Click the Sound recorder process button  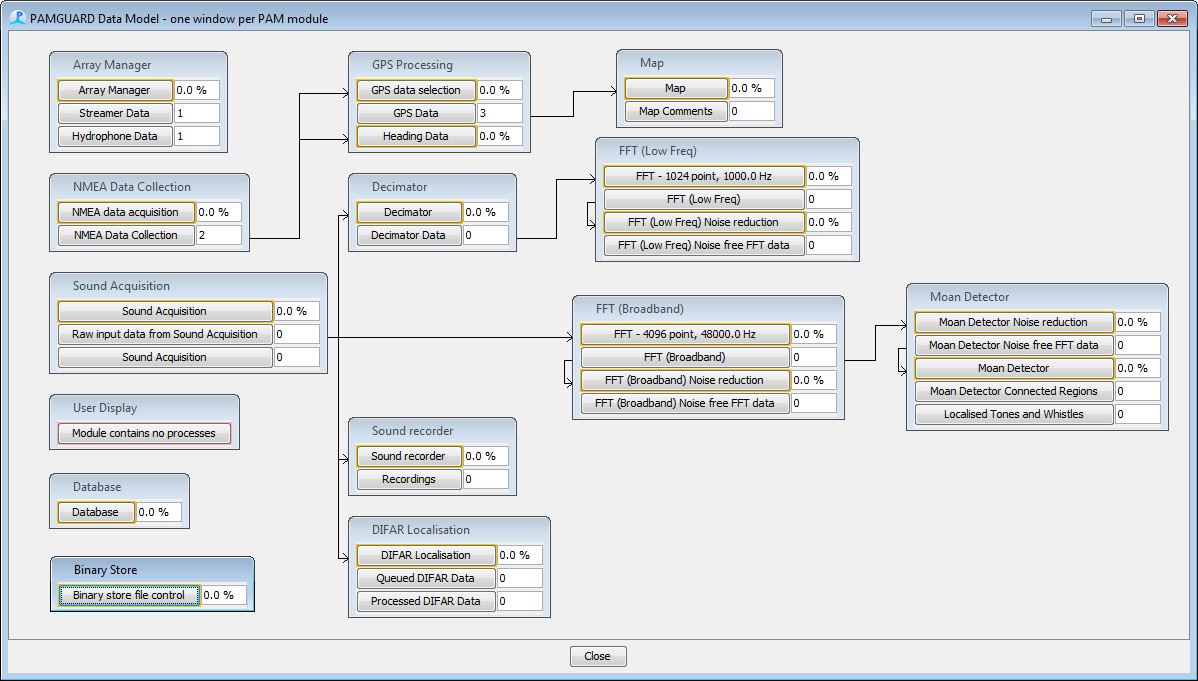pyautogui.click(x=409, y=456)
